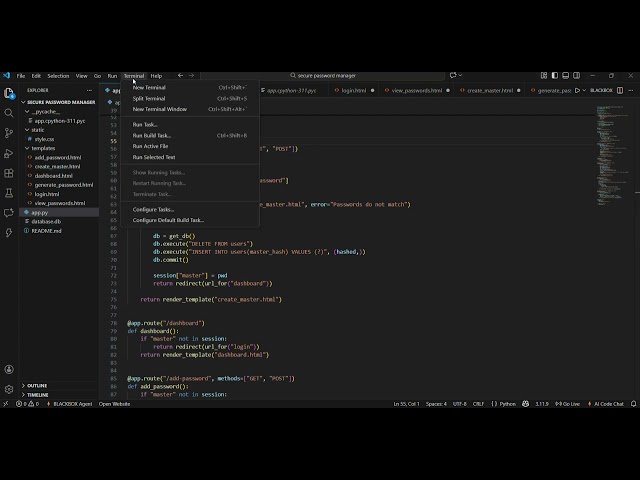This screenshot has width=640, height=480.
Task: Click the Copilot status bar icon
Action: pyautogui.click(x=526, y=404)
